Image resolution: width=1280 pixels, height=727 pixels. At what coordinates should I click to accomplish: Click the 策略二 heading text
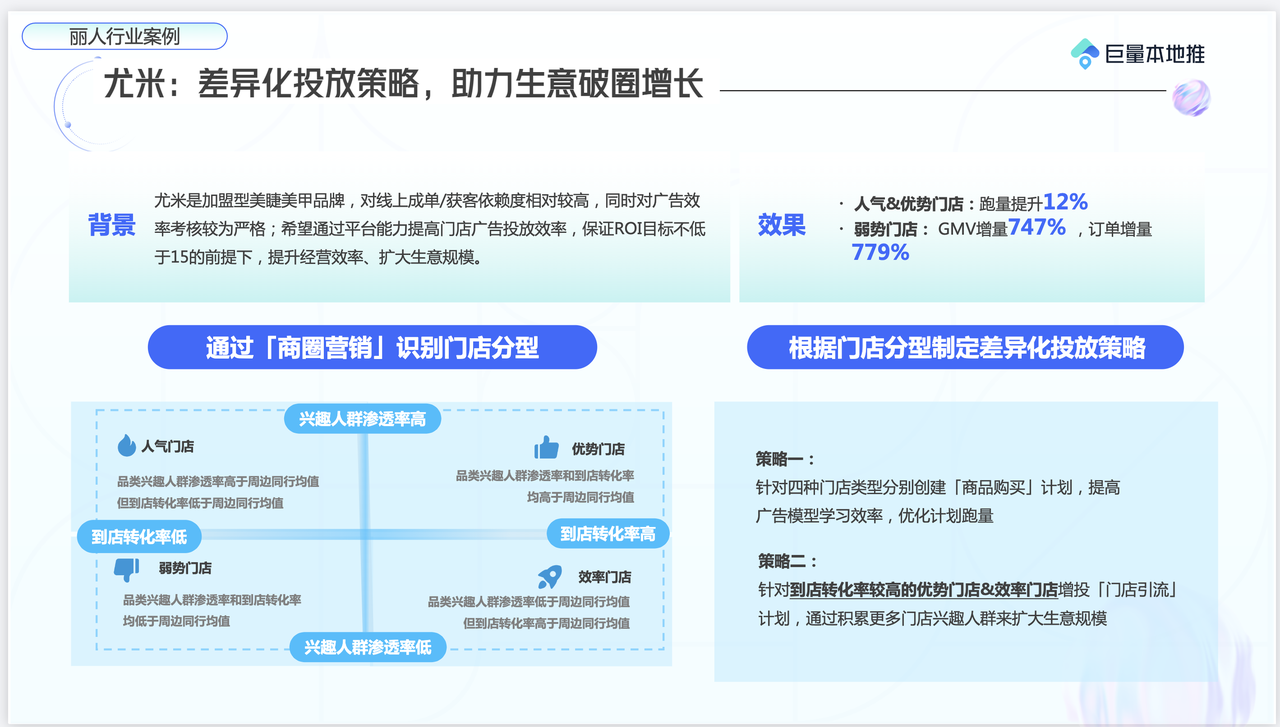click(788, 561)
